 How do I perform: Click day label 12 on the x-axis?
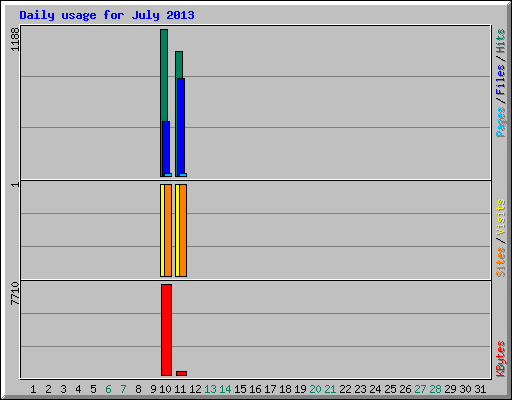coord(195,389)
